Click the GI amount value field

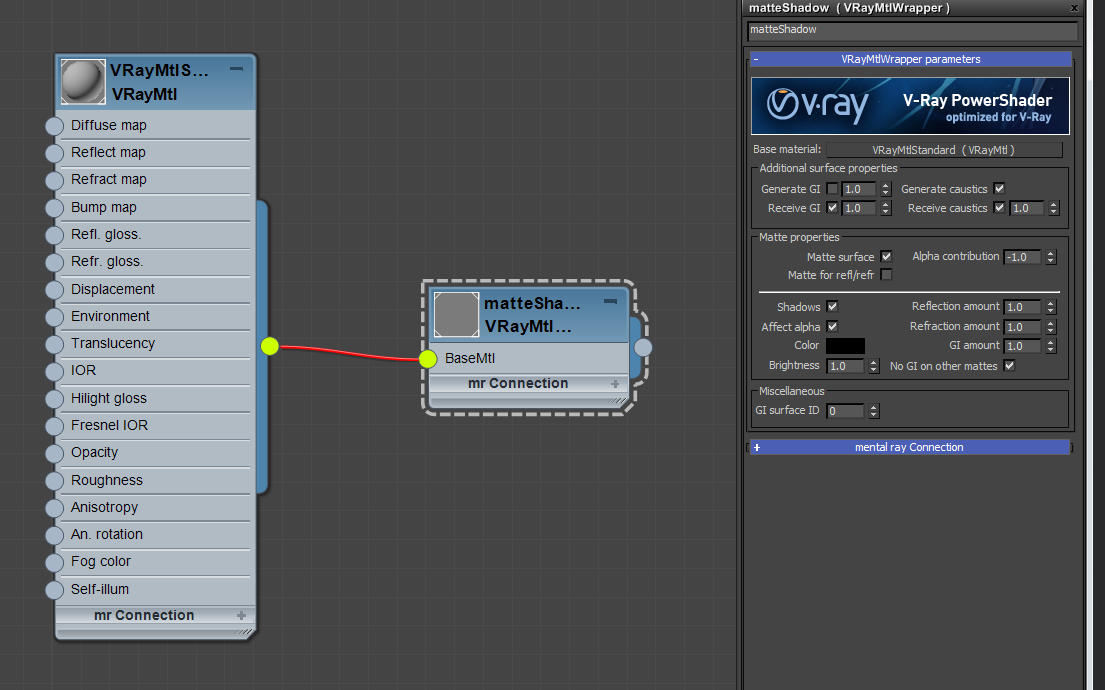1023,346
